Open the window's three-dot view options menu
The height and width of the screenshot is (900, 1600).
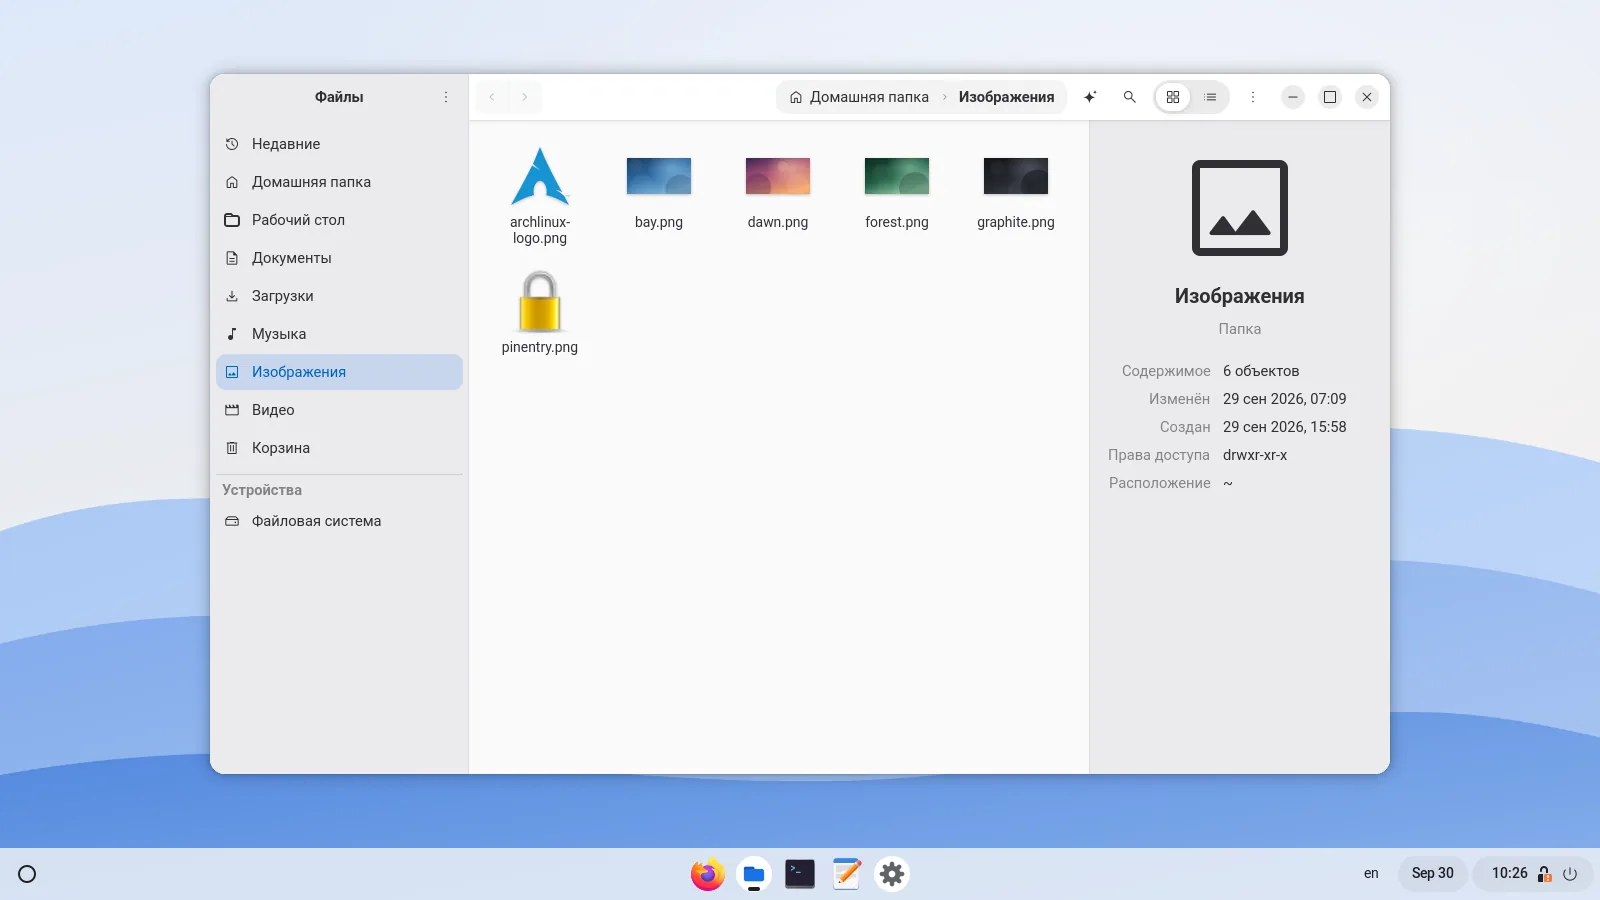pos(1252,97)
